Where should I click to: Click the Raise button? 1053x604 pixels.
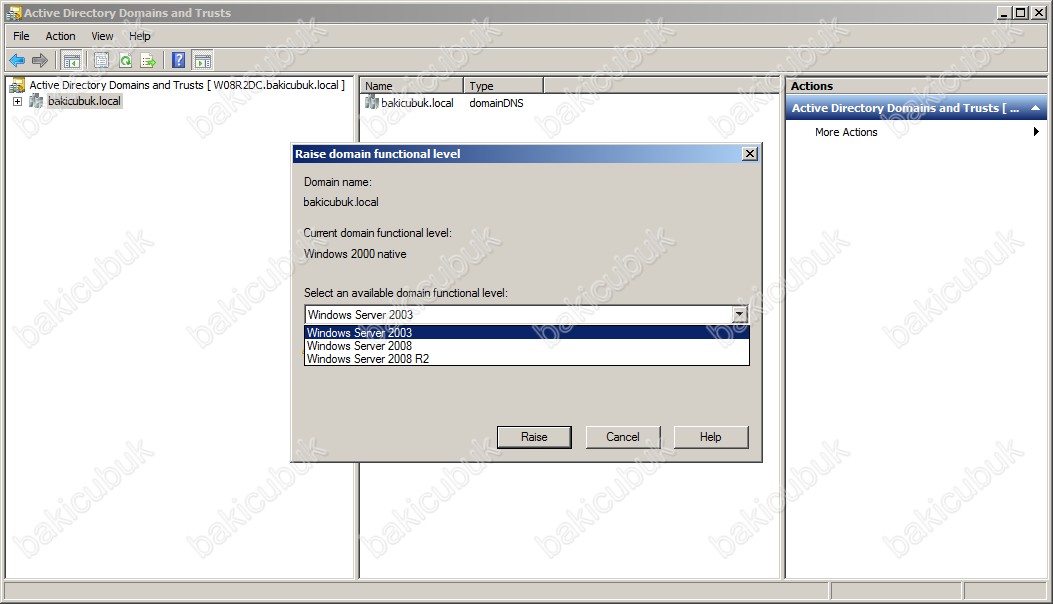[x=534, y=437]
